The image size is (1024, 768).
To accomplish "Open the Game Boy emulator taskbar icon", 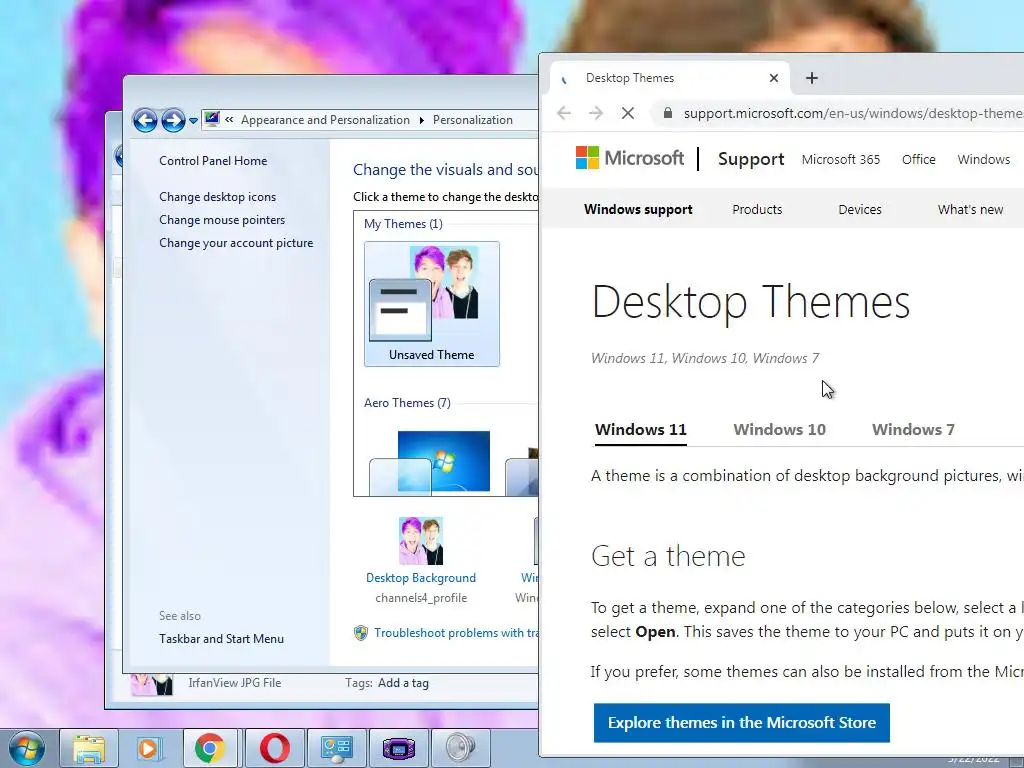I will click(398, 748).
